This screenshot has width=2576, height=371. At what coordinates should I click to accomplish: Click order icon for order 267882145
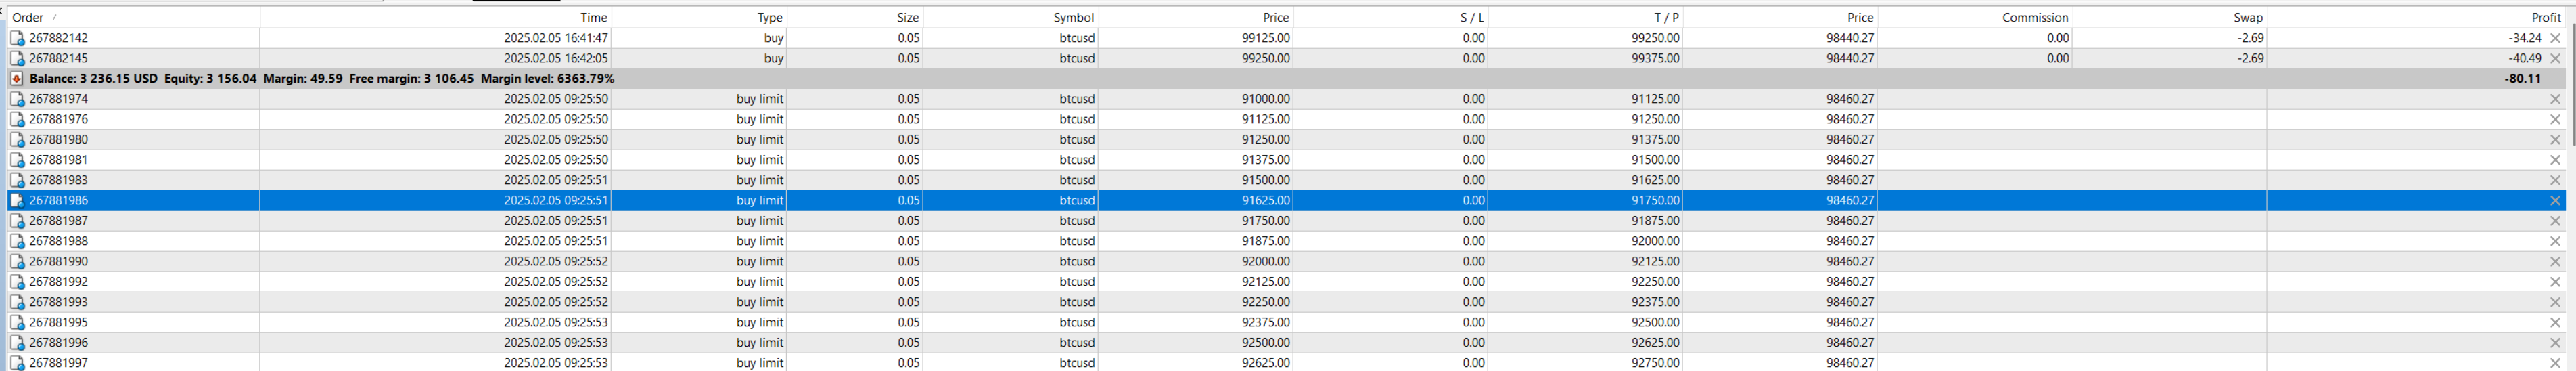17,59
